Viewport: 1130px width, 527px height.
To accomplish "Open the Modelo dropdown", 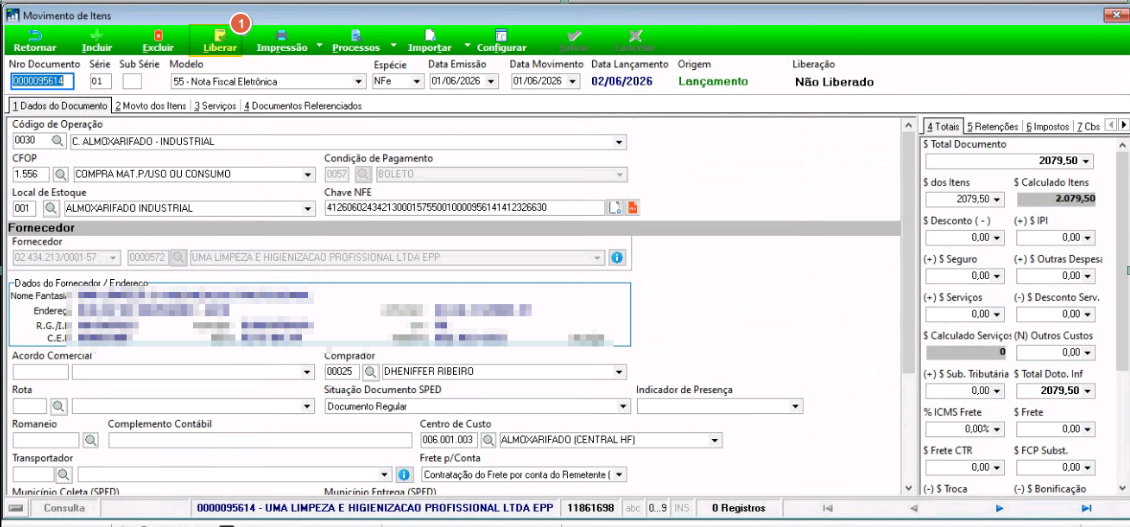I will pos(358,82).
